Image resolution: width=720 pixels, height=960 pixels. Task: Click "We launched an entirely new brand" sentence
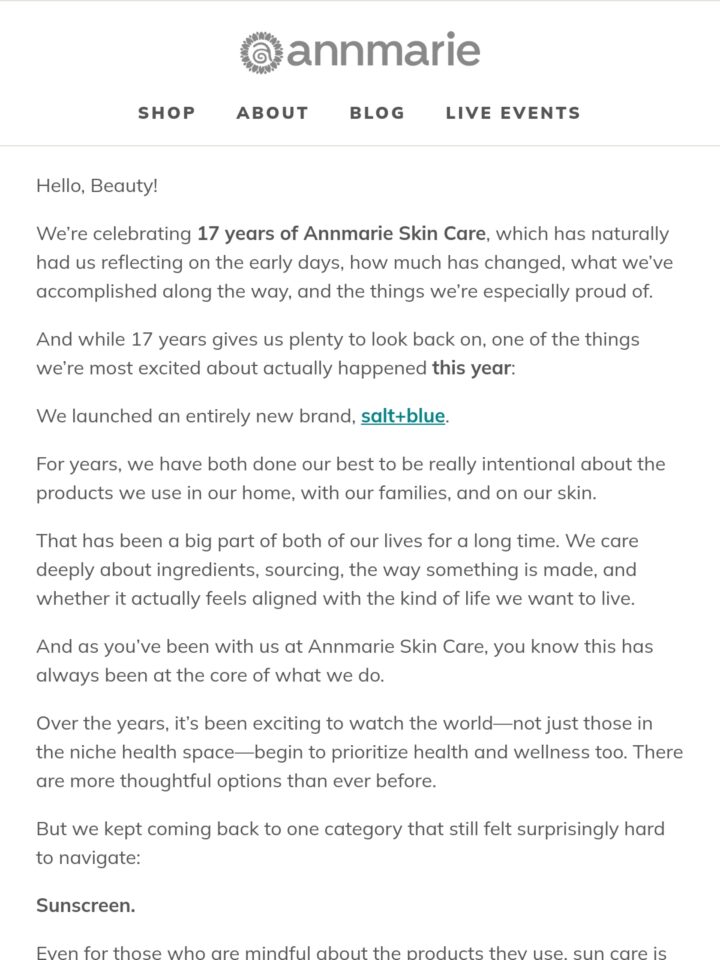pos(243,416)
